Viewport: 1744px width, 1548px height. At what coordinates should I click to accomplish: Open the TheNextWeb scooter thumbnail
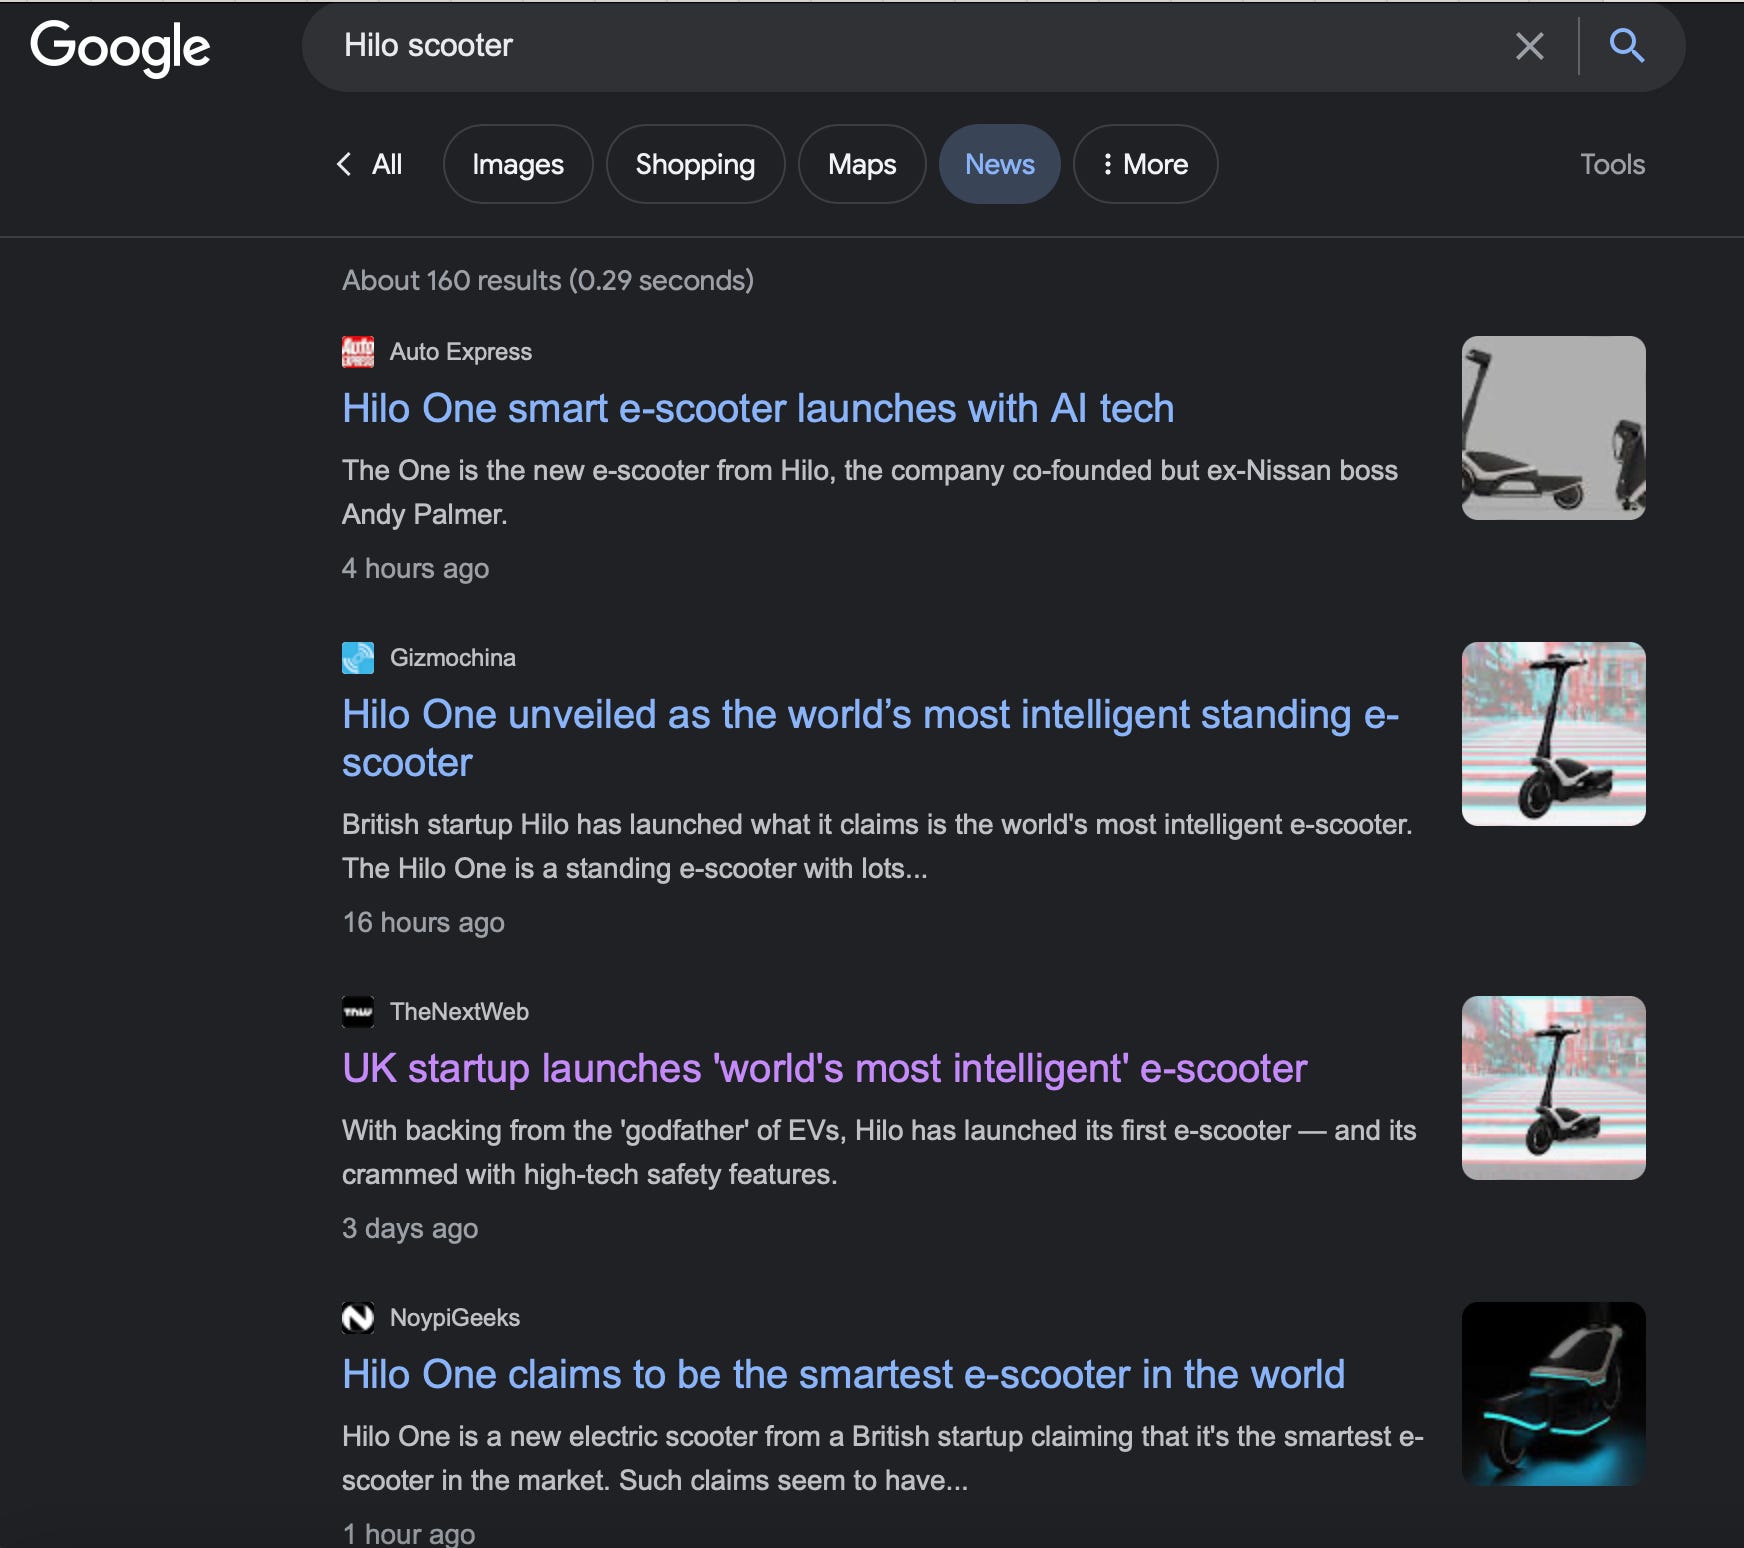(x=1553, y=1088)
